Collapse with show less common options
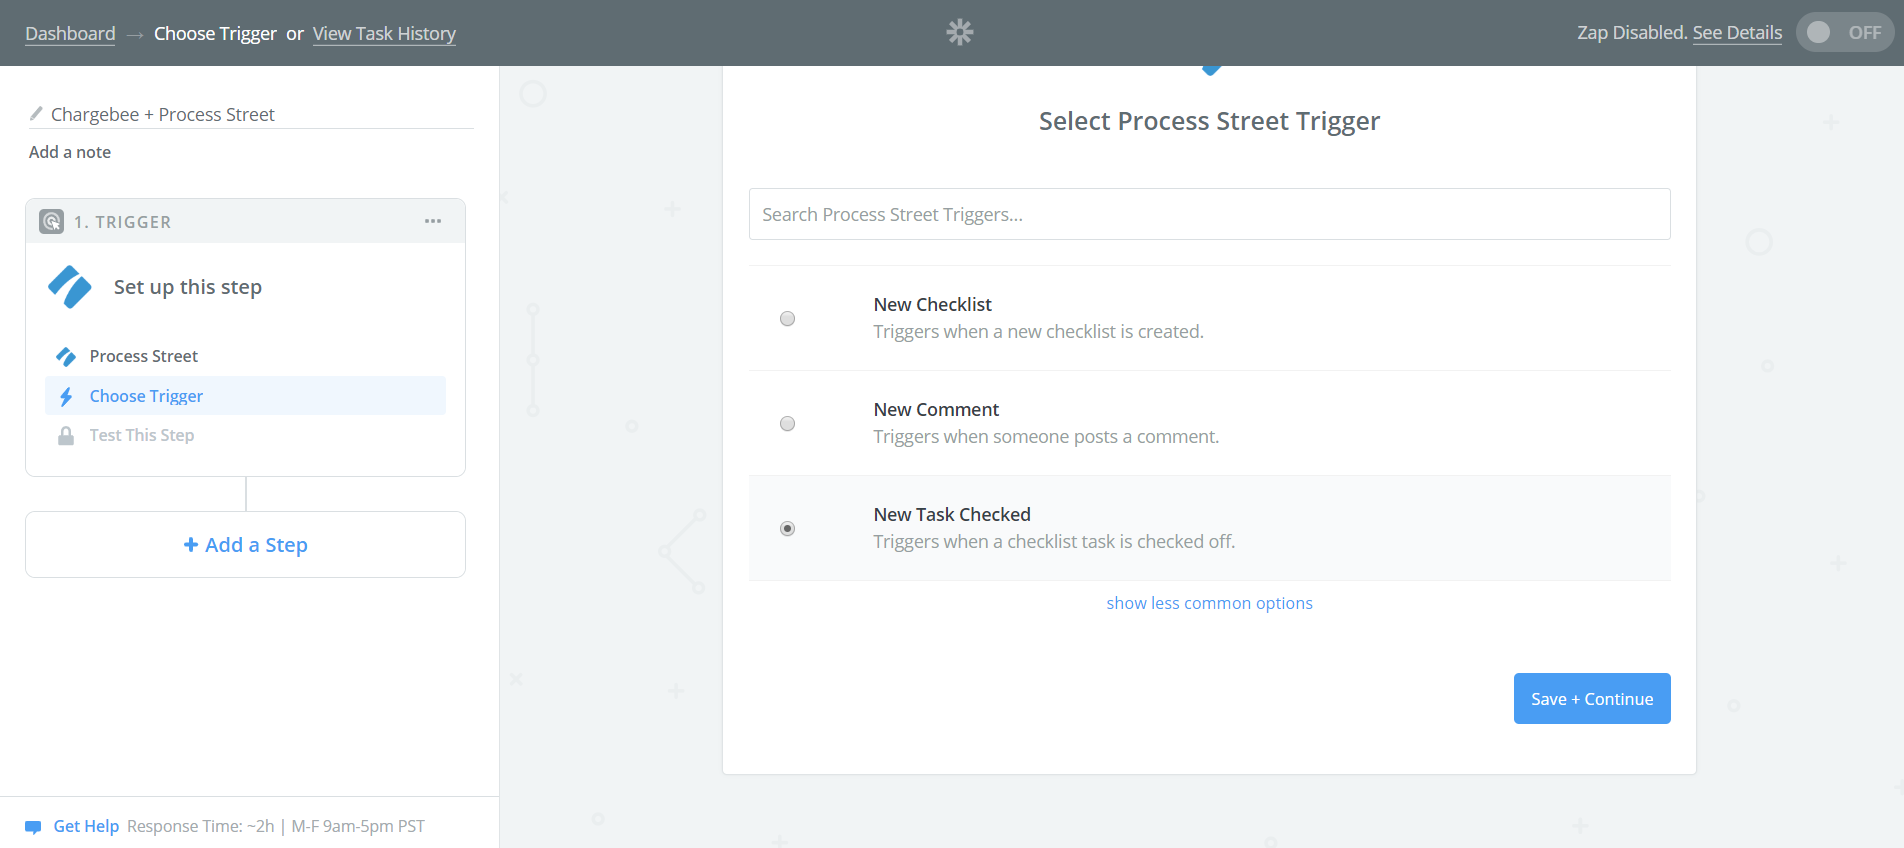Screen dimensions: 1904x848 click(1209, 603)
